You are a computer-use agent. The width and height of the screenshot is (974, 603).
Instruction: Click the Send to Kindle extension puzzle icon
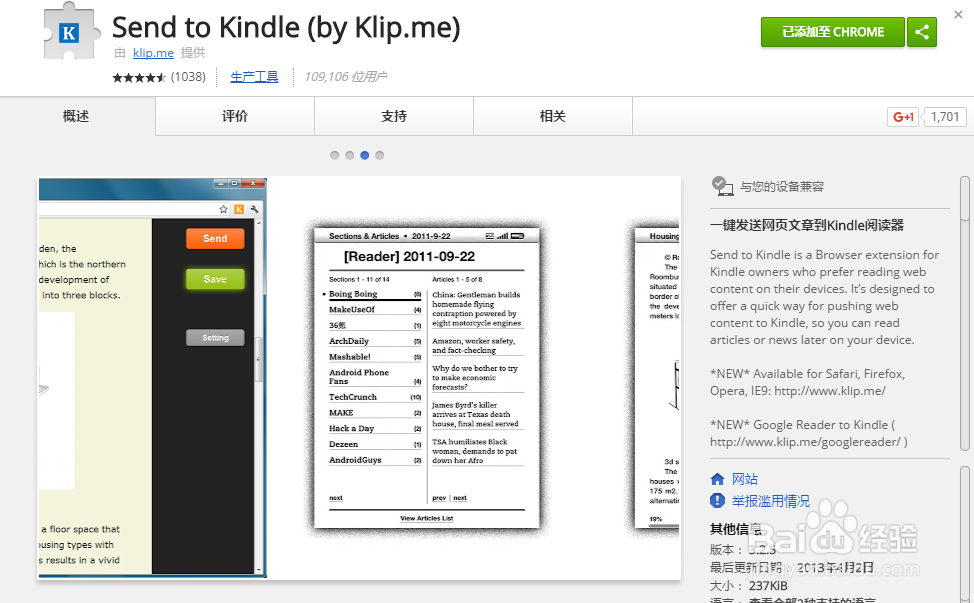(x=71, y=31)
